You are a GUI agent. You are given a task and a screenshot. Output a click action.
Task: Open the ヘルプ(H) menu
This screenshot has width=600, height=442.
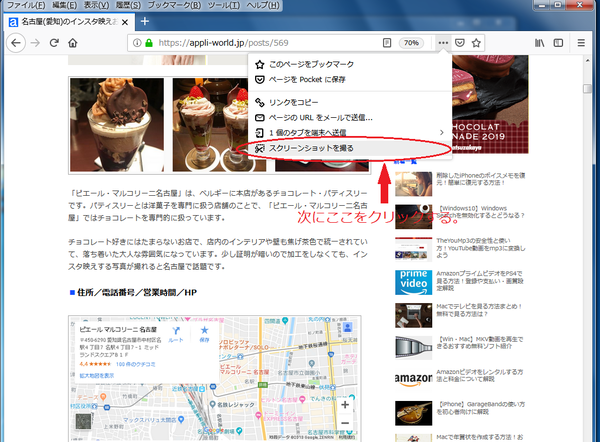coord(263,5)
